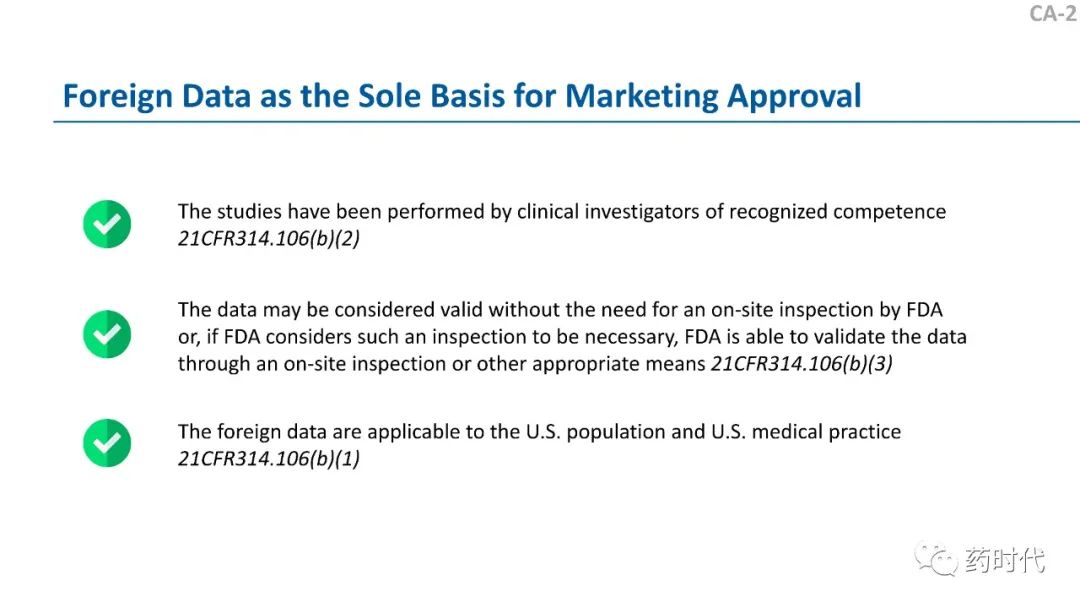The image size is (1080, 608).
Task: Click the first green checkmark icon
Action: 107,224
